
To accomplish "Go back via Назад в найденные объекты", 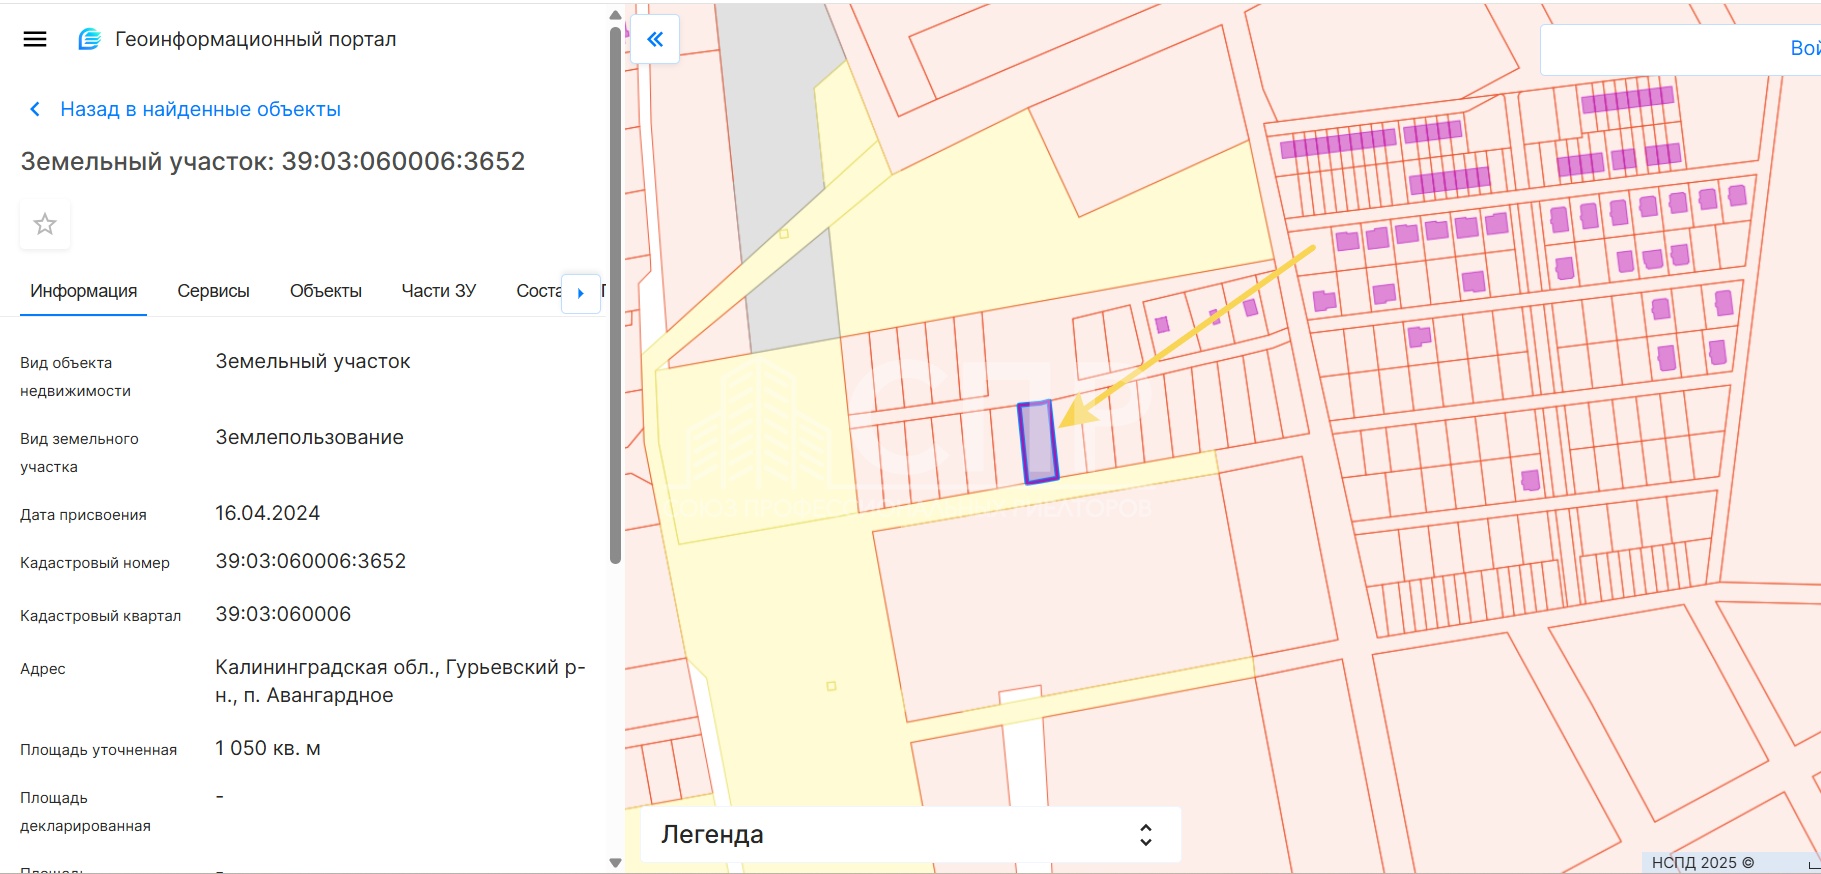I will pyautogui.click(x=200, y=109).
